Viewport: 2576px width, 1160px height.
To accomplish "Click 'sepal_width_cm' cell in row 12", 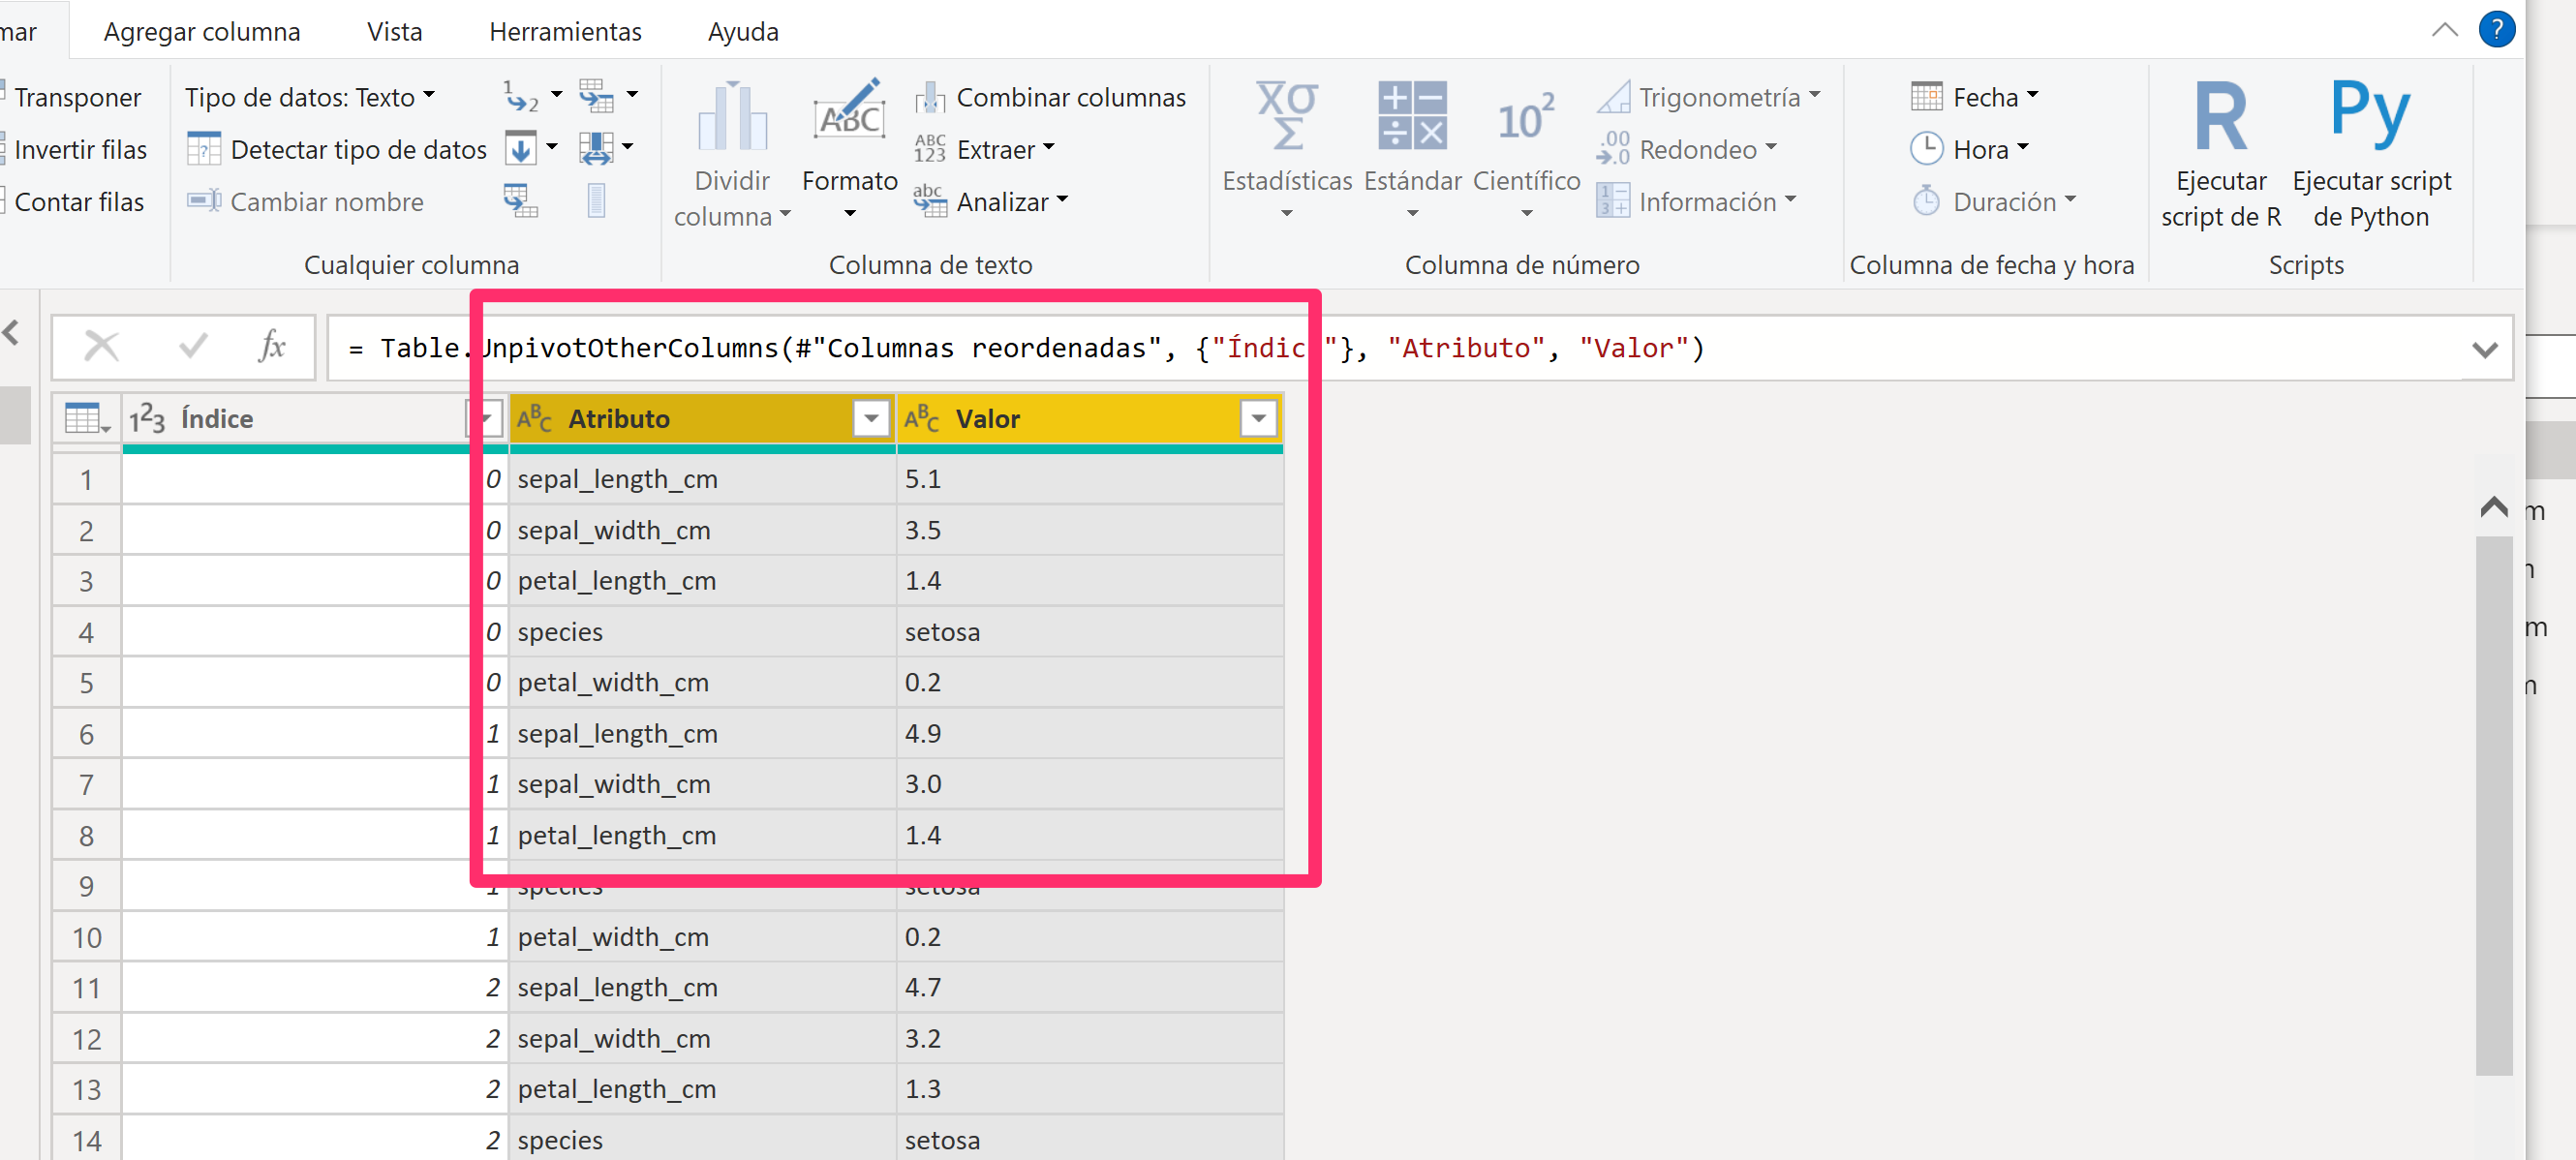I will [x=703, y=1038].
